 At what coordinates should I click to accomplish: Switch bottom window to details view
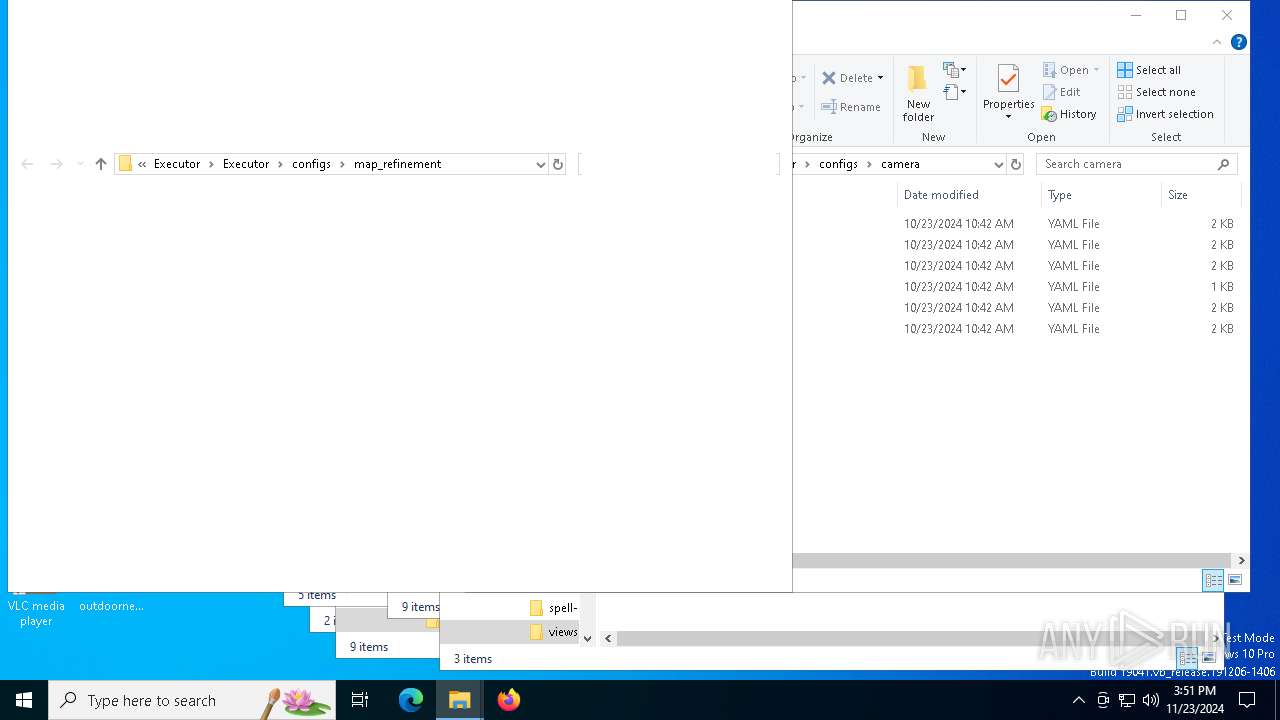tap(1187, 658)
